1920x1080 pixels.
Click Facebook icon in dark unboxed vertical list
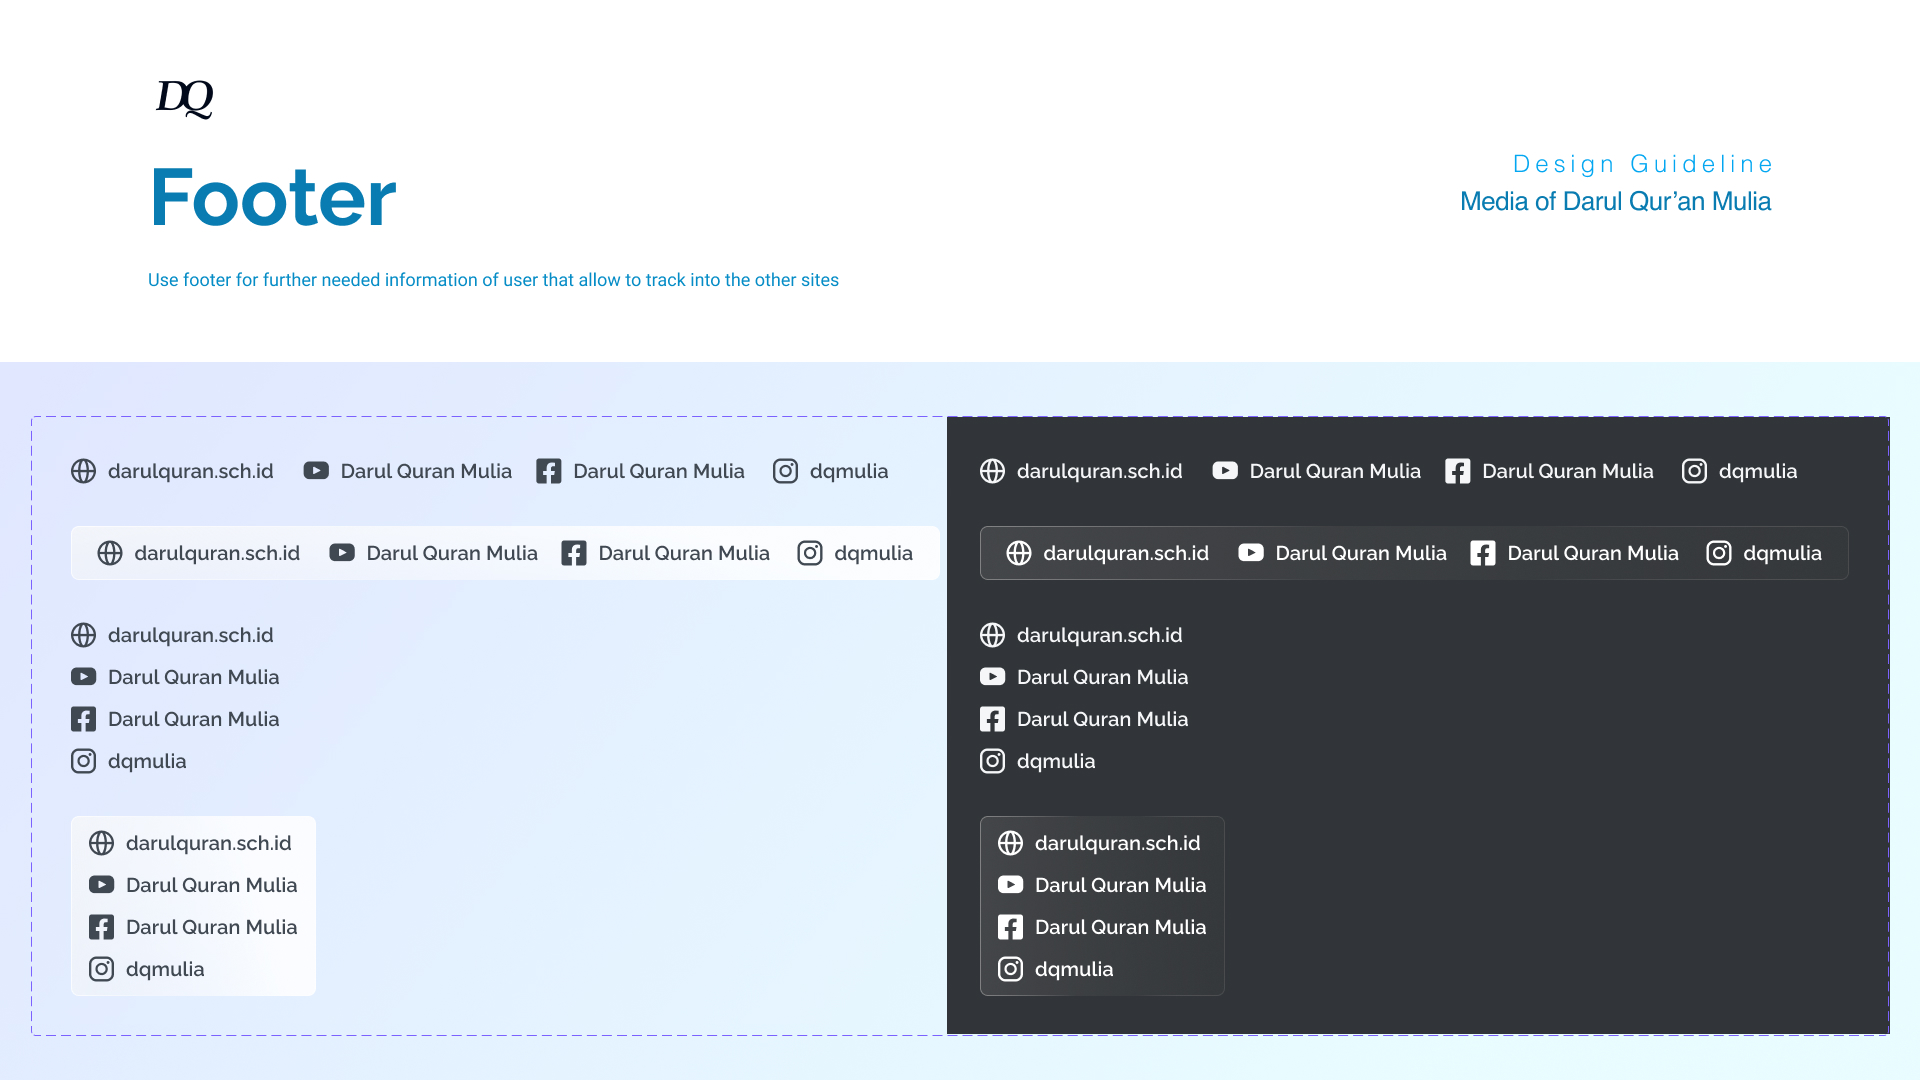point(992,719)
